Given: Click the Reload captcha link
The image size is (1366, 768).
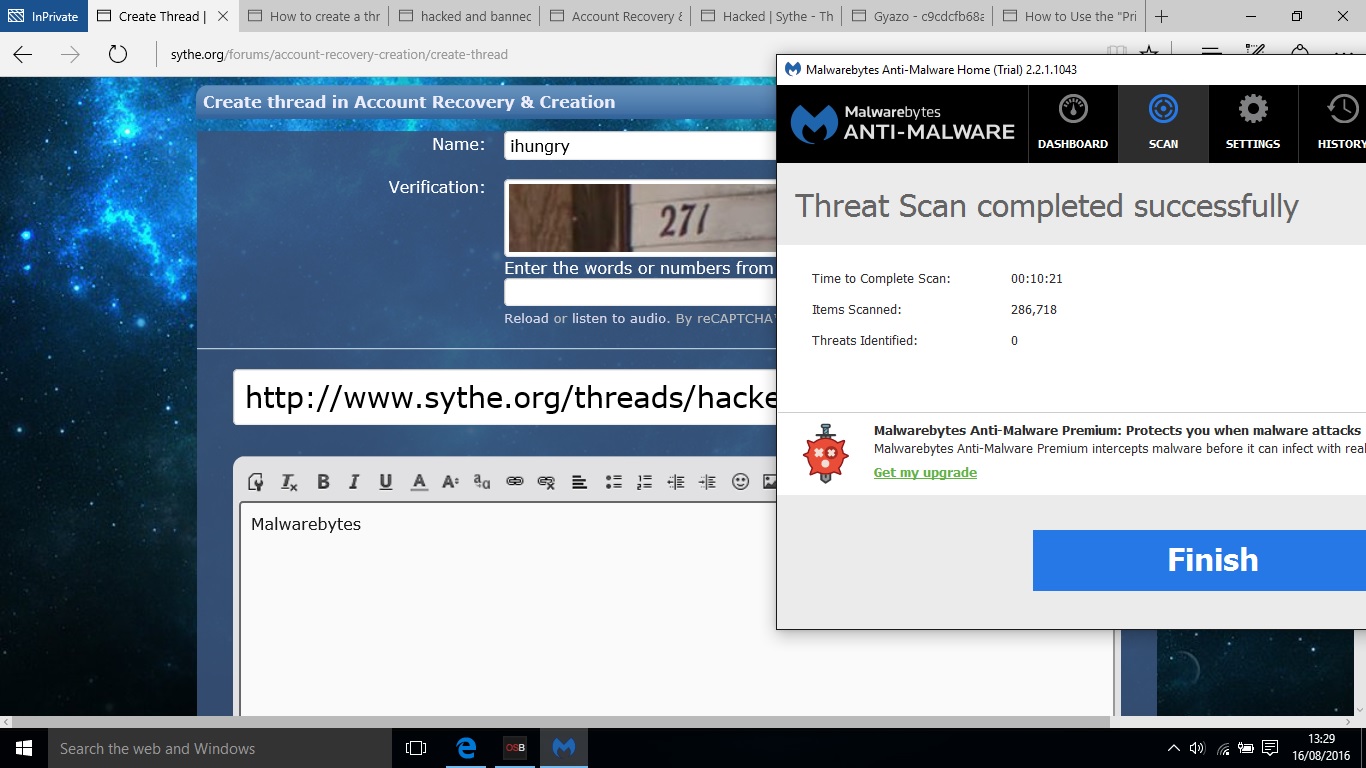Looking at the screenshot, I should coord(526,318).
